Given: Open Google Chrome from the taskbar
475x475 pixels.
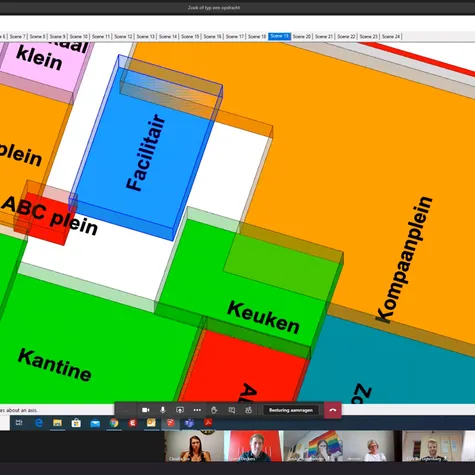Looking at the screenshot, I should (114, 423).
